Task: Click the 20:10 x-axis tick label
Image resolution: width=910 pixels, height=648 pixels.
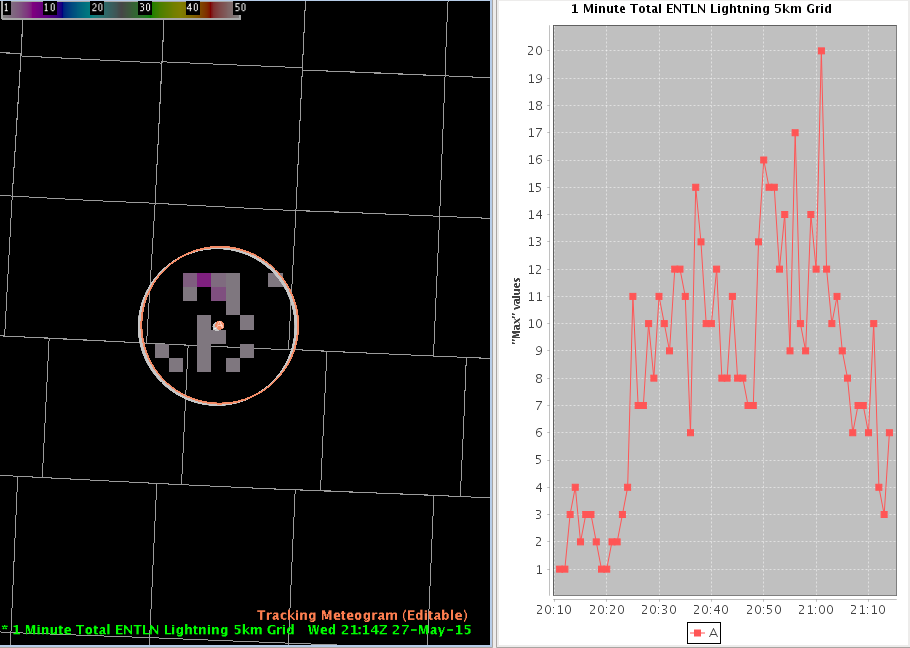Action: (554, 610)
